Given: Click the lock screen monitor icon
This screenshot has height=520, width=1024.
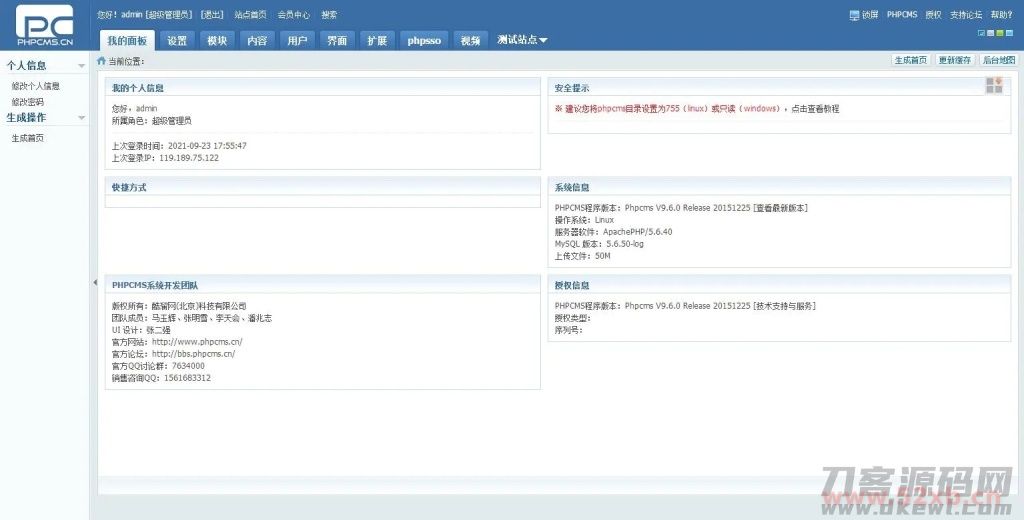Looking at the screenshot, I should pos(854,15).
